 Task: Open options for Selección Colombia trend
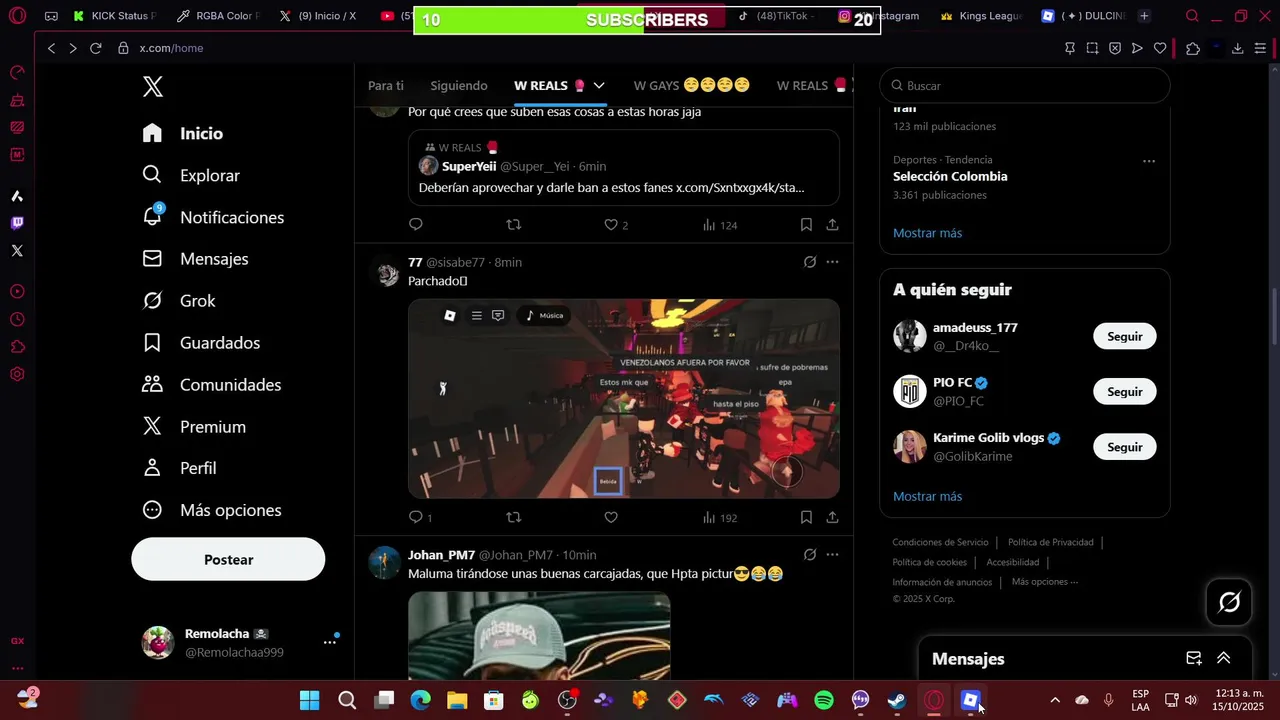pos(1149,161)
